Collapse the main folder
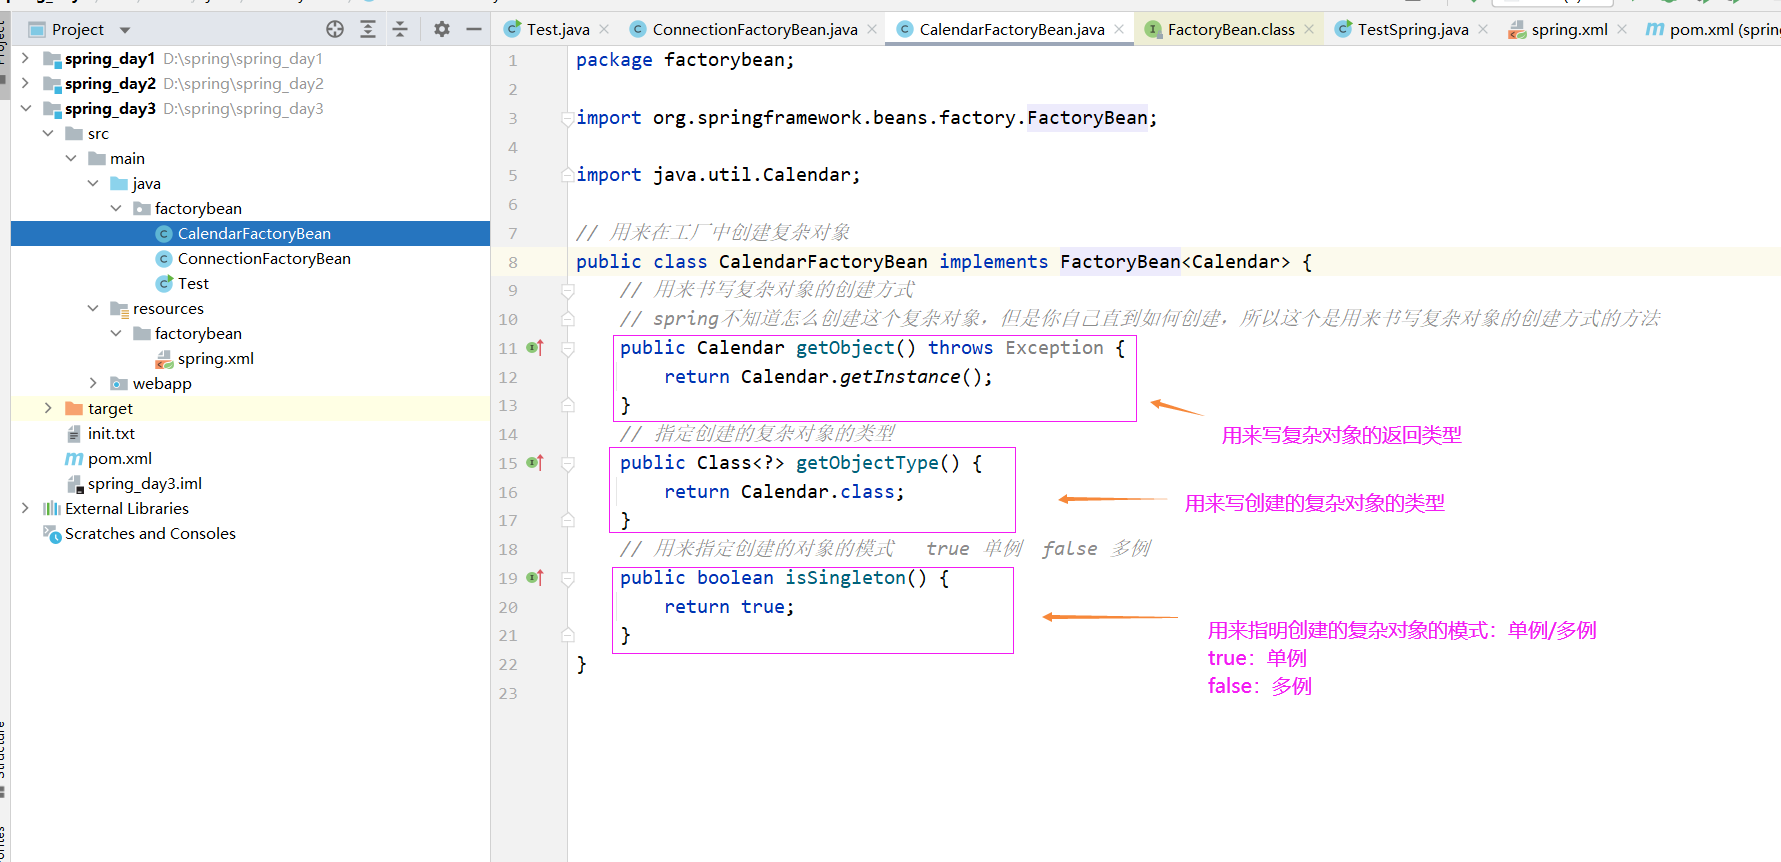 tap(71, 158)
